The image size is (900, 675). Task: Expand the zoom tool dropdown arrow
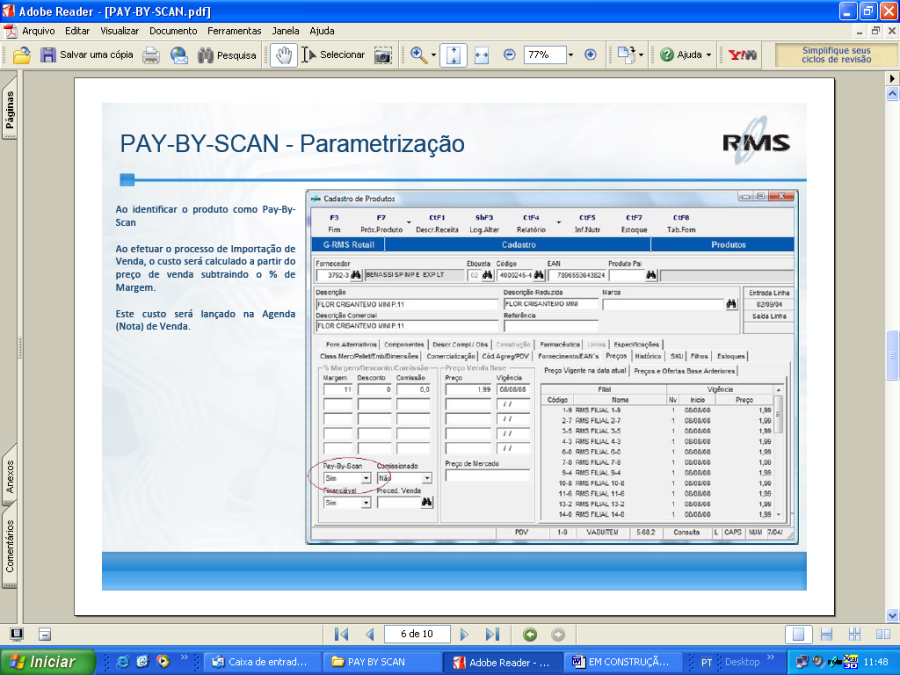coord(433,56)
